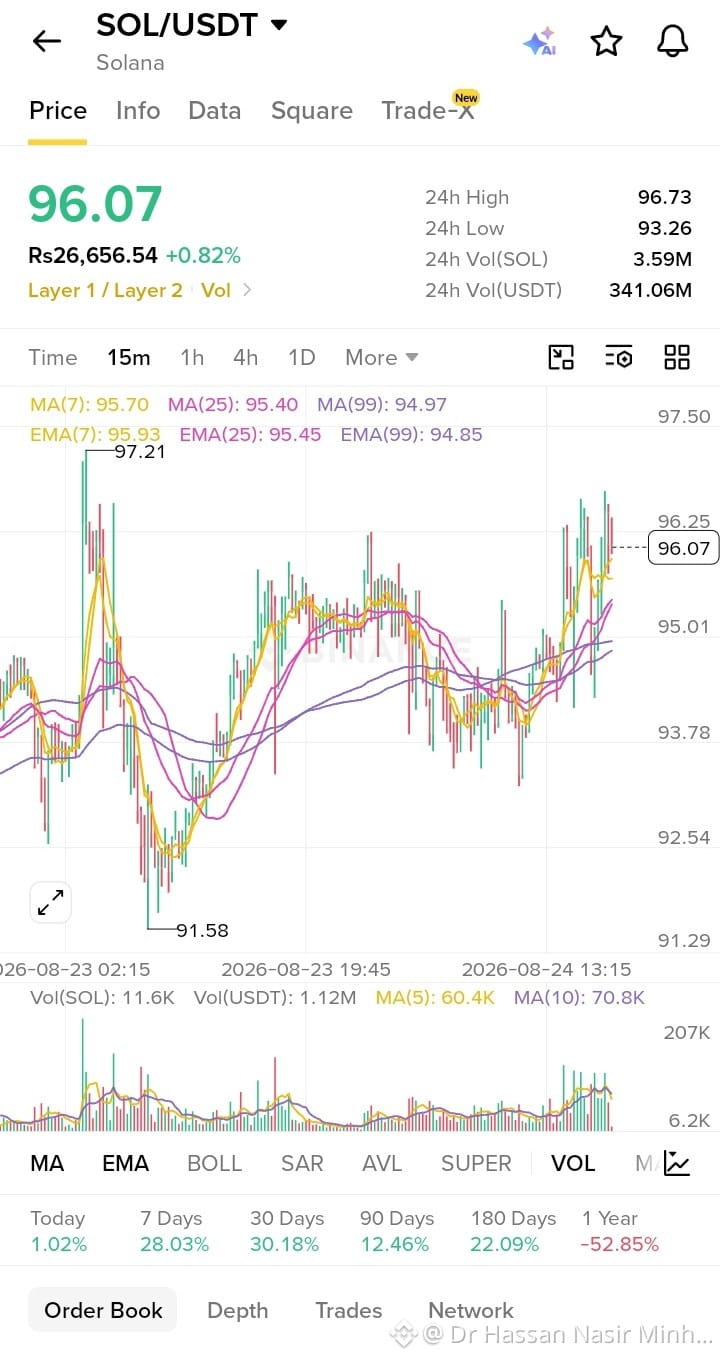Open chart settings list icon
Screen dimensions: 720x1359
tap(619, 357)
